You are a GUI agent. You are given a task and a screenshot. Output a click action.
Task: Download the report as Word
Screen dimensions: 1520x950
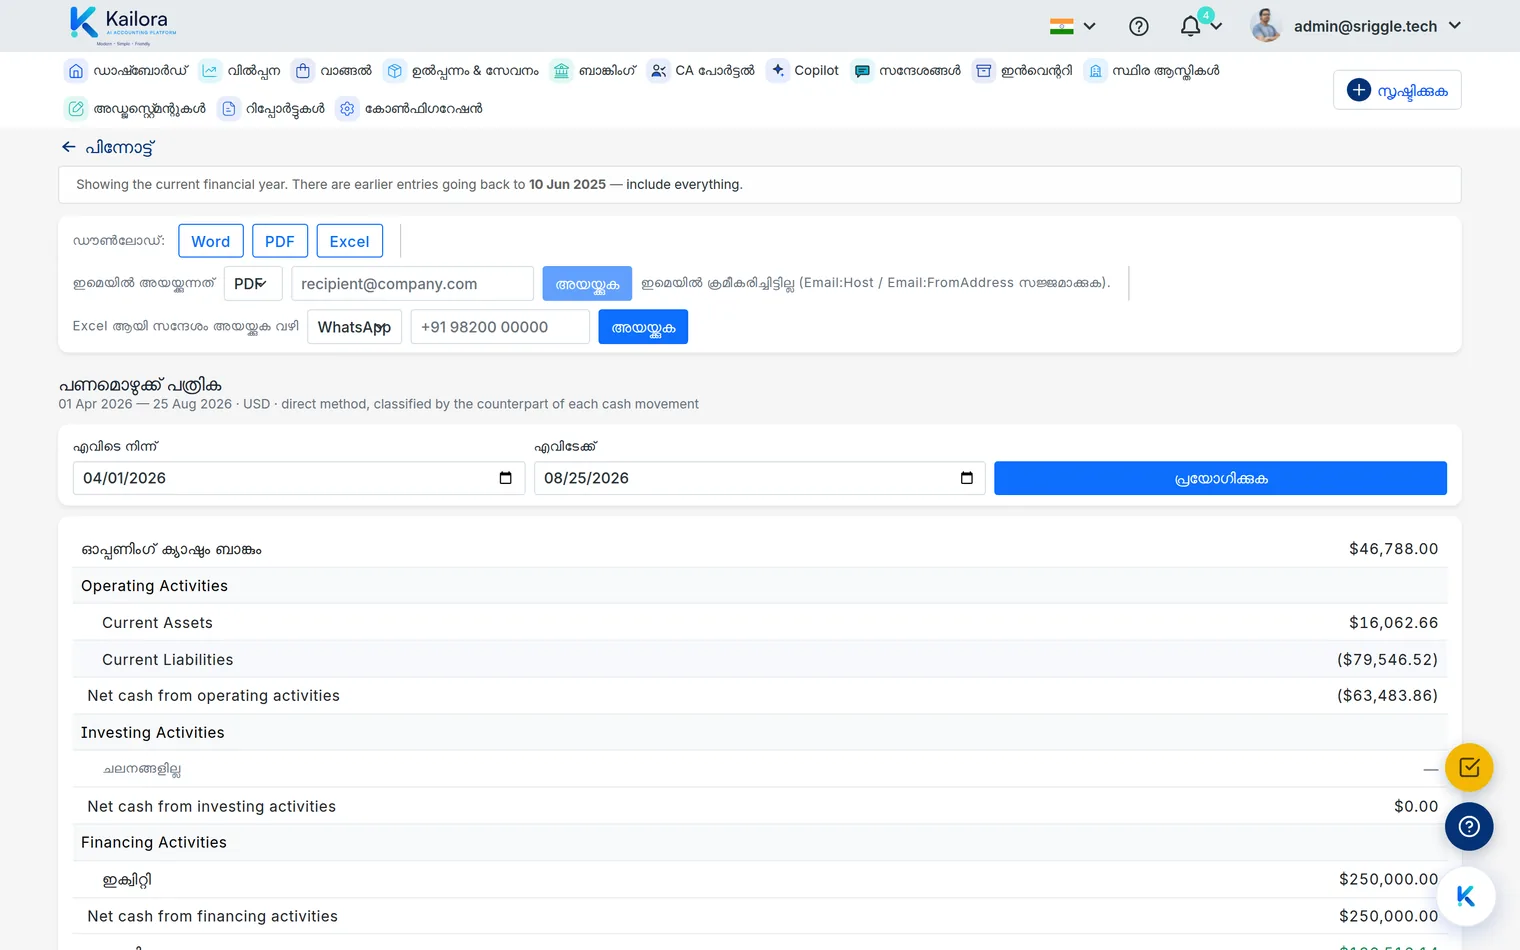pyautogui.click(x=211, y=241)
